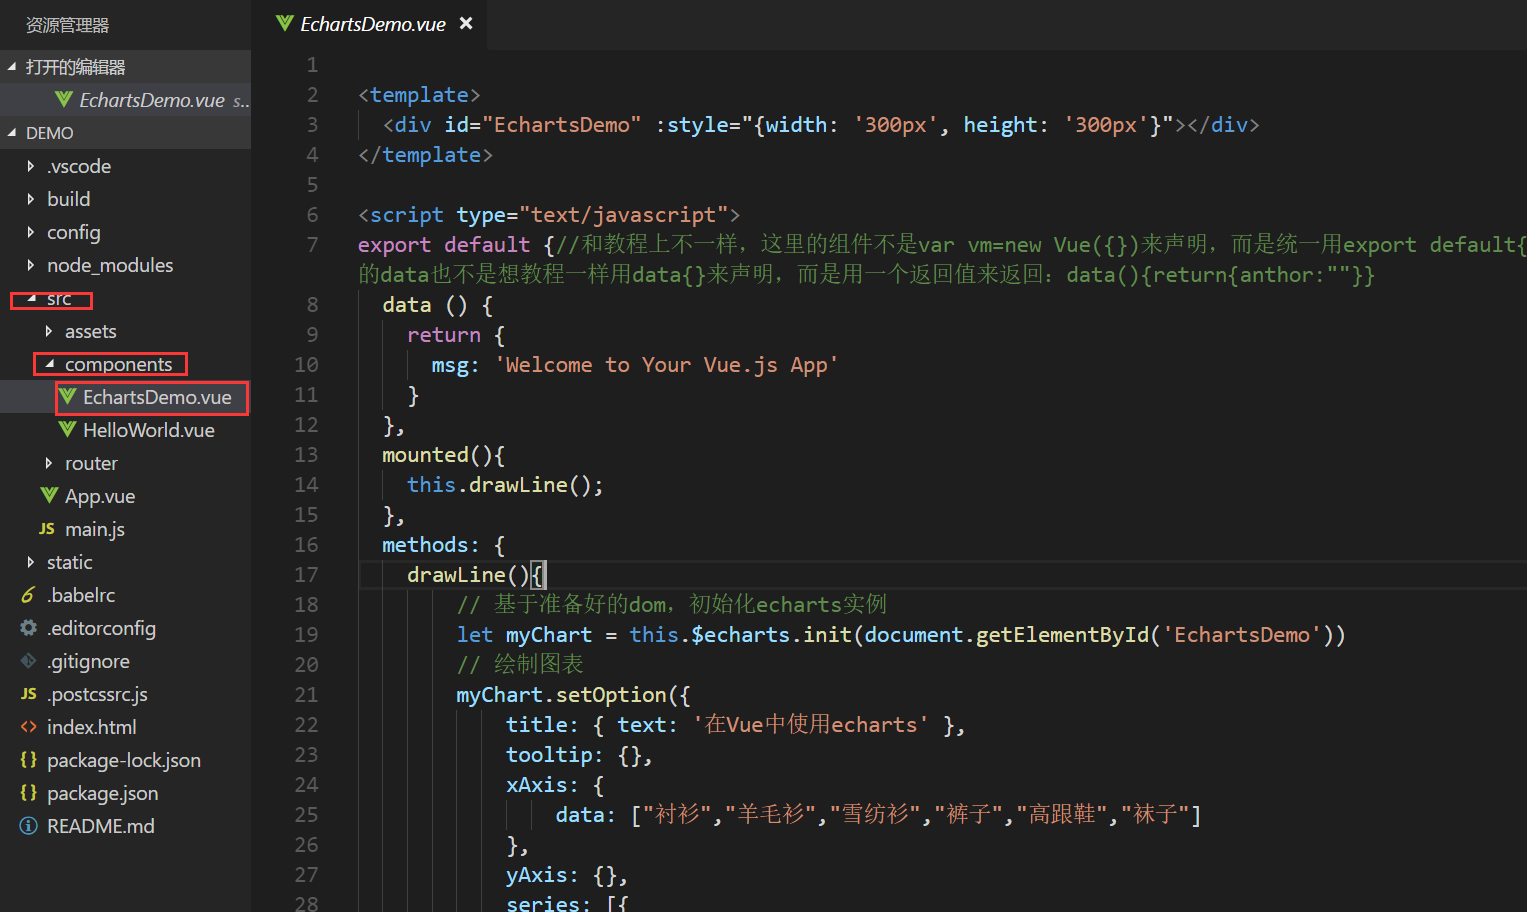Open the .babelrc file name

[x=81, y=595]
